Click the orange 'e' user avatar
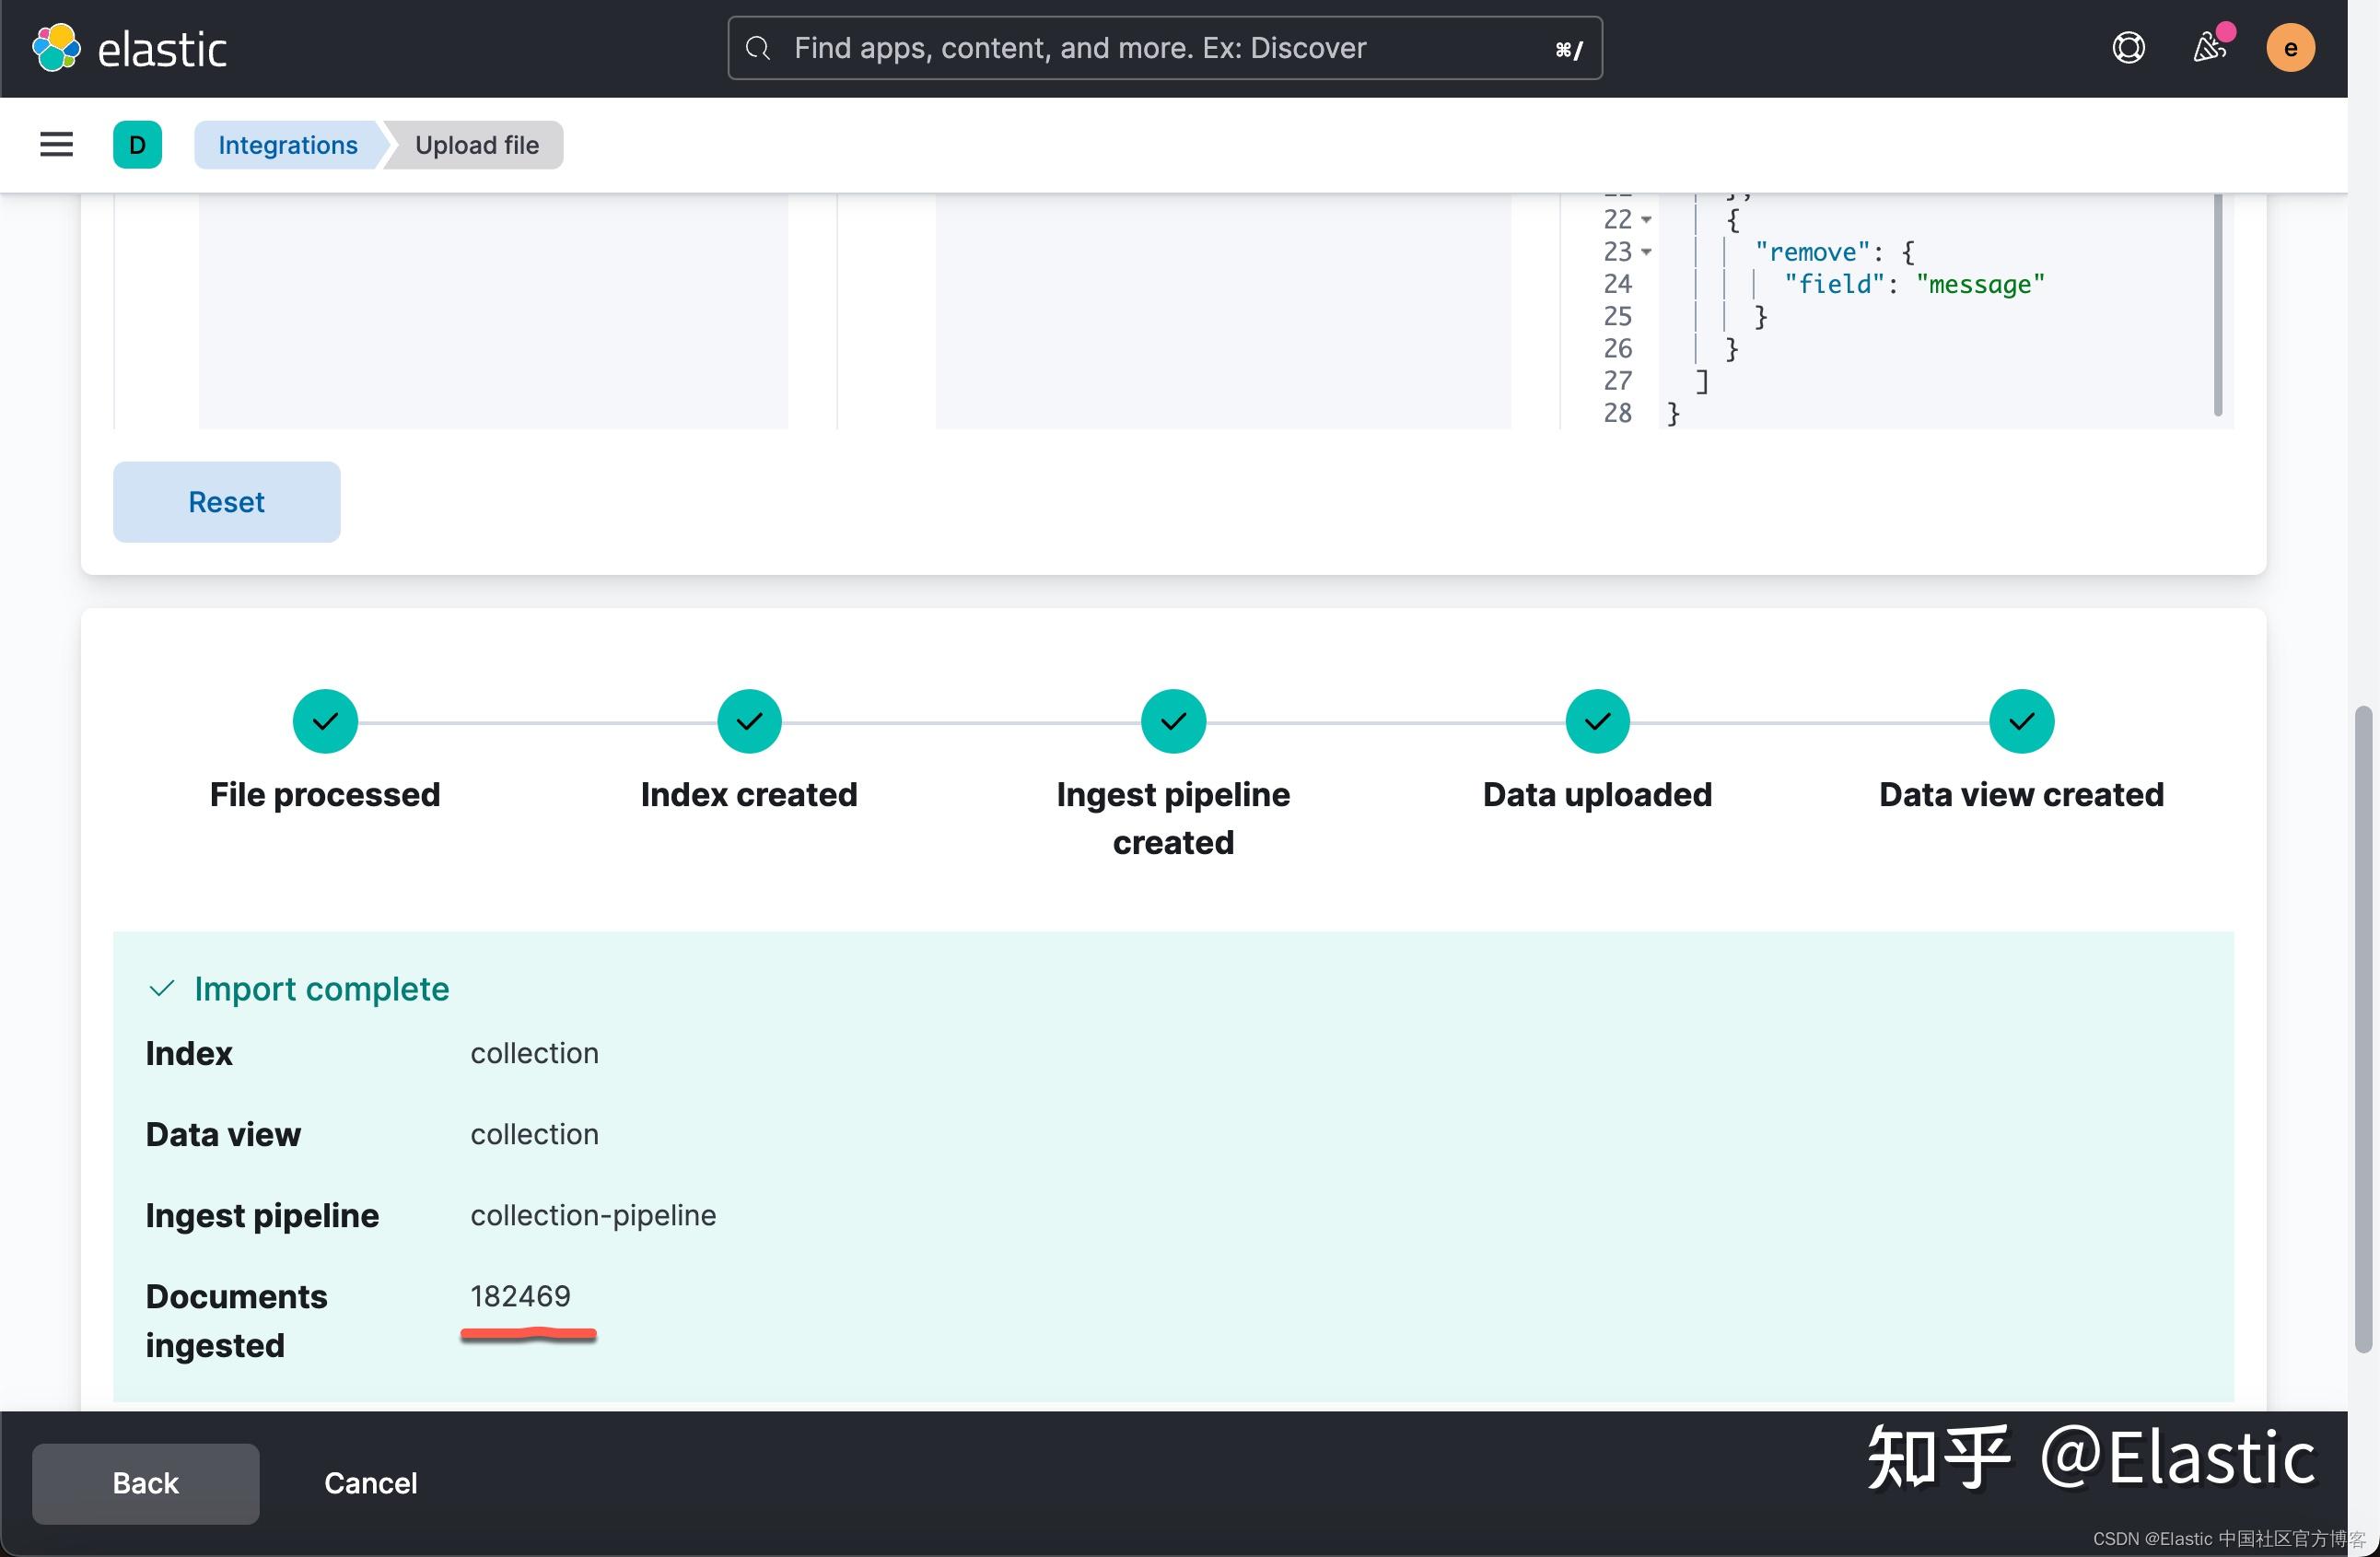The height and width of the screenshot is (1557, 2380). [x=2290, y=47]
